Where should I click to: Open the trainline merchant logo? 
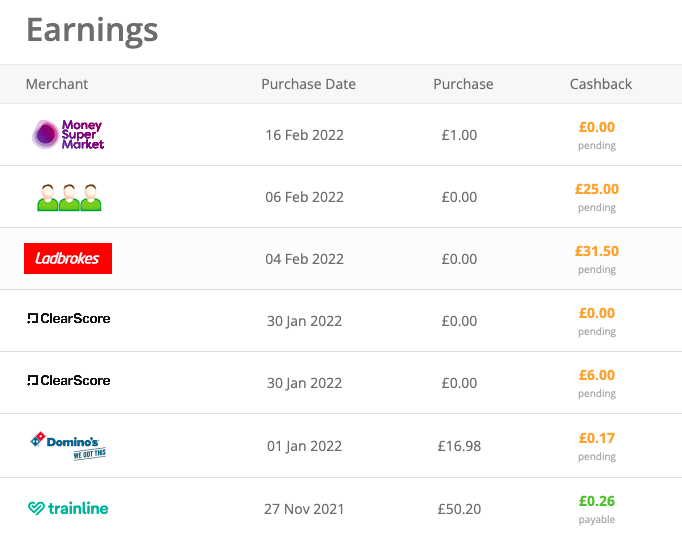pos(68,508)
